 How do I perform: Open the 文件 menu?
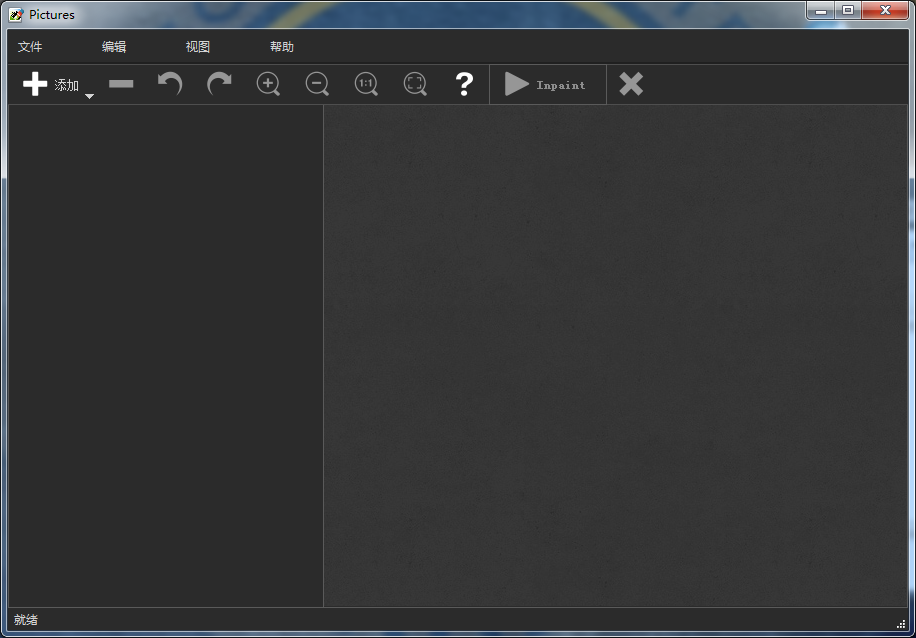(x=30, y=47)
